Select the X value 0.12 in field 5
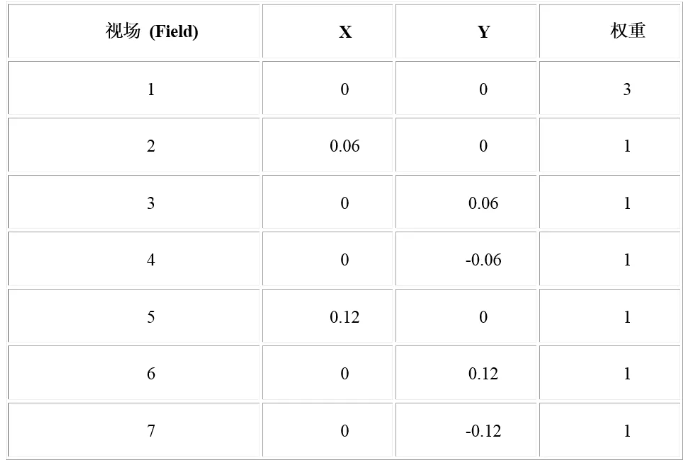 (x=344, y=317)
